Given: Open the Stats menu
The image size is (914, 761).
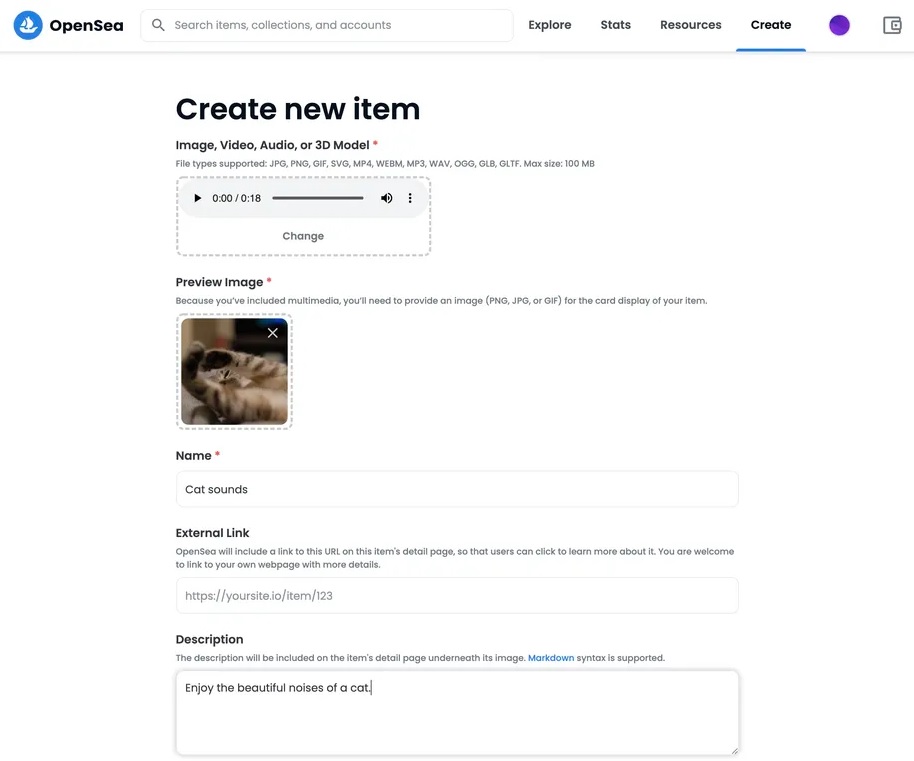Looking at the screenshot, I should (616, 25).
